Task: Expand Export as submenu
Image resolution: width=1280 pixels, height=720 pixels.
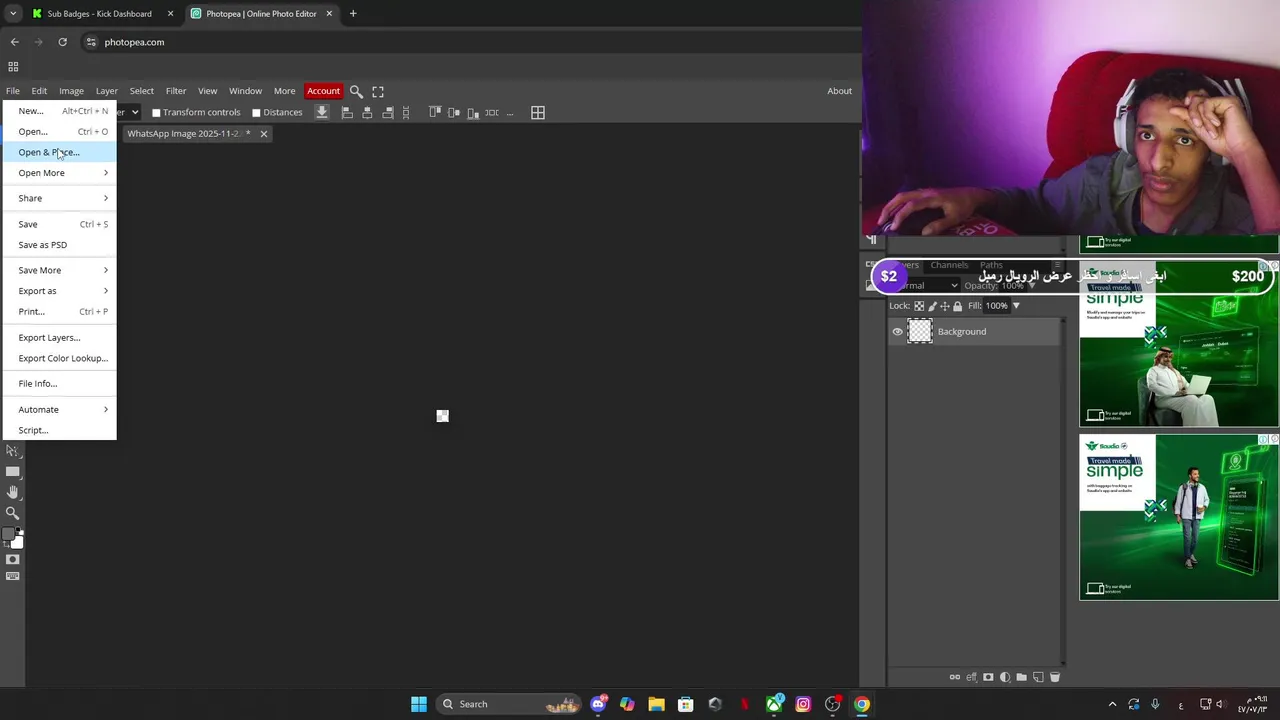Action: click(x=60, y=291)
